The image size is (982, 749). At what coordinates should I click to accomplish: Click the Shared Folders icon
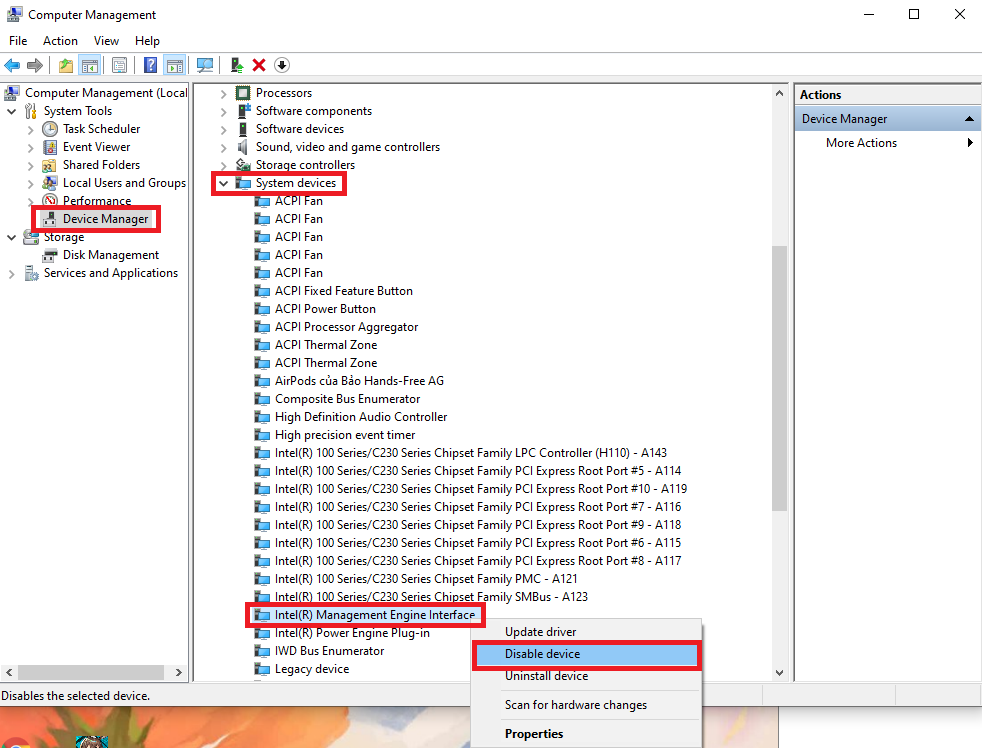pyautogui.click(x=49, y=165)
